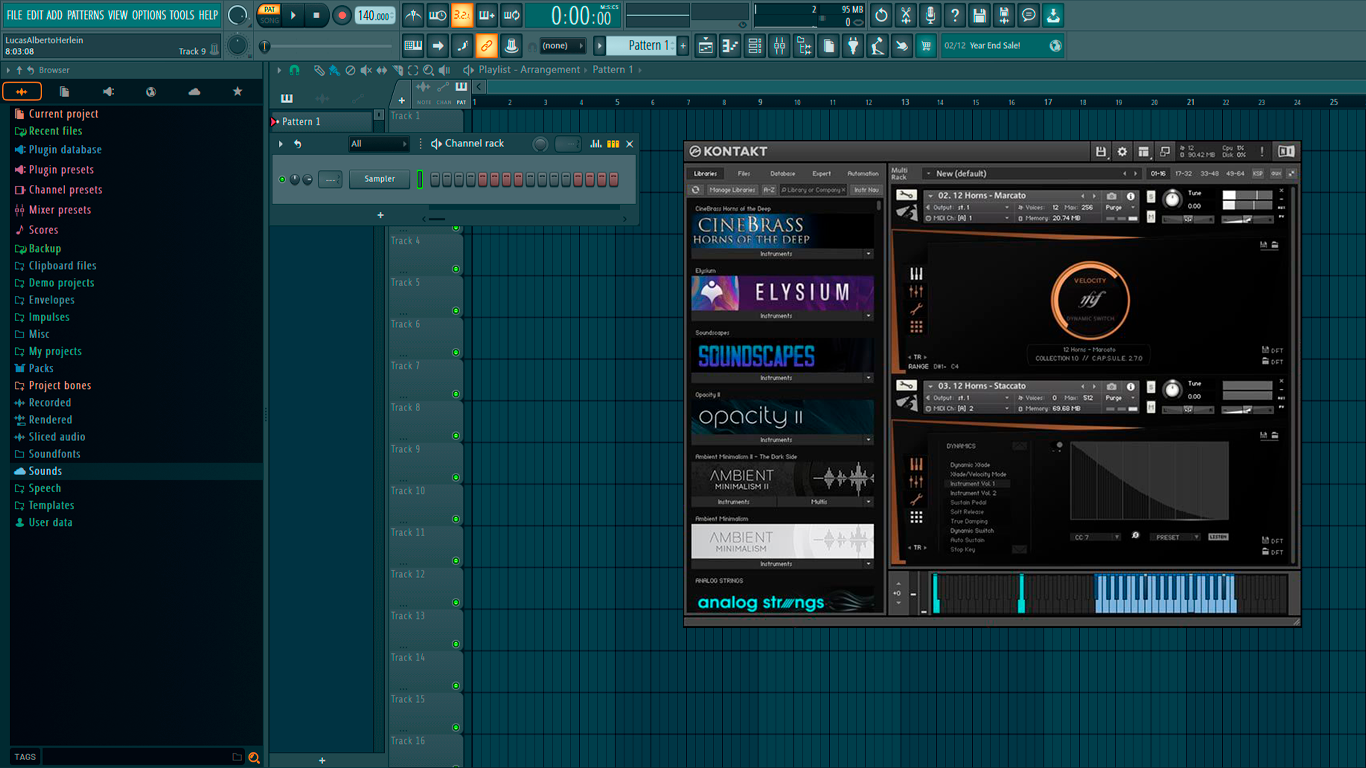Click the question mark help icon
1366x768 pixels.
click(x=955, y=16)
